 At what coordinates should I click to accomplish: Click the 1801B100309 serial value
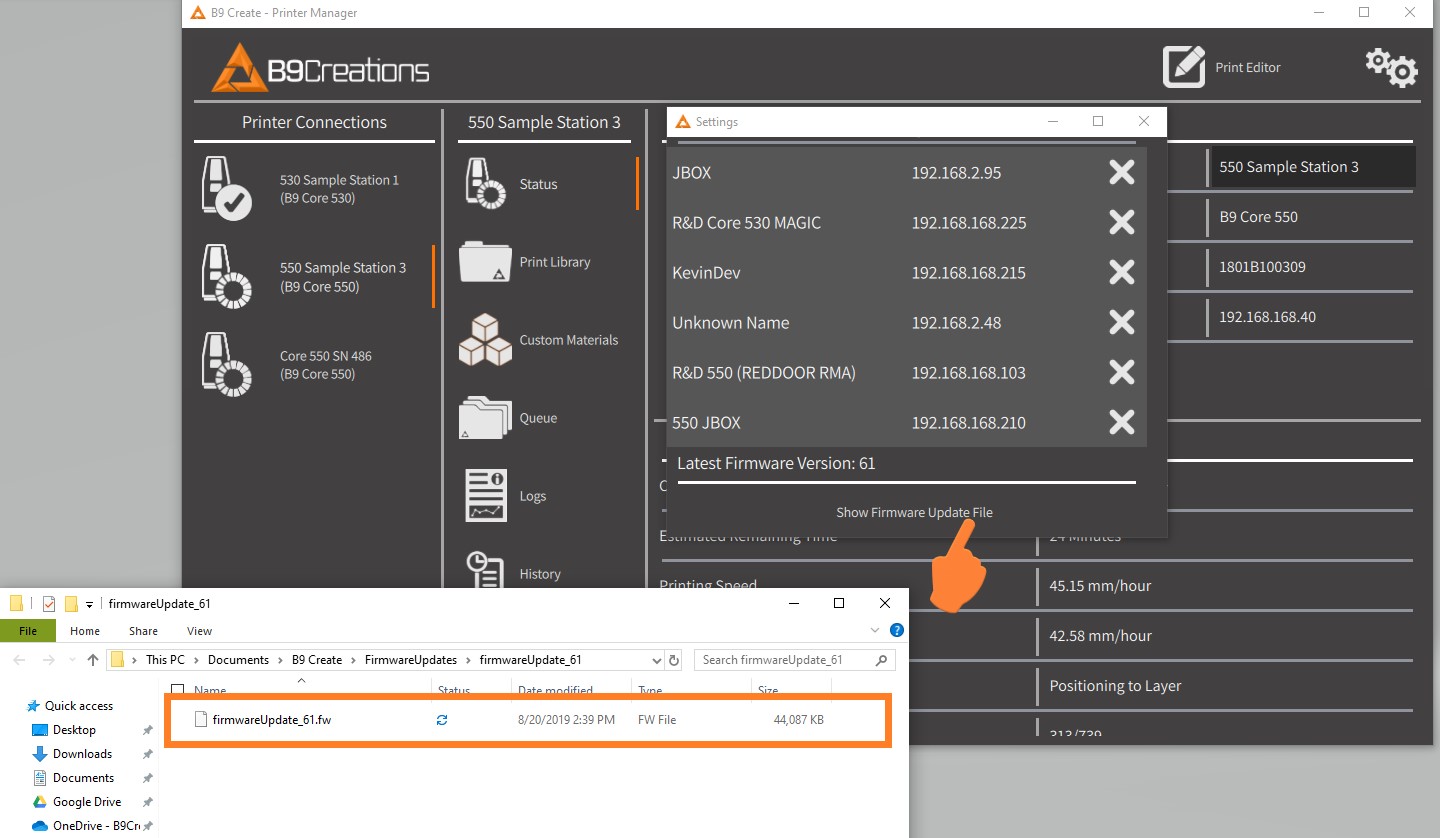(x=1262, y=267)
